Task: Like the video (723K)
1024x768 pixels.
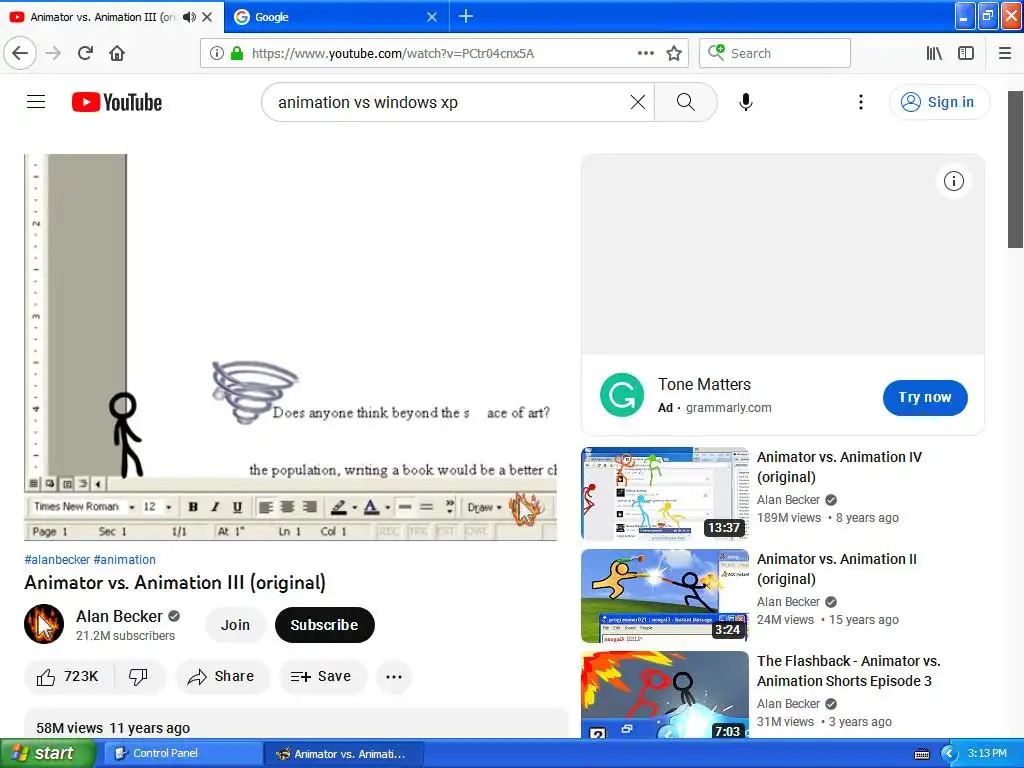Action: pos(69,677)
